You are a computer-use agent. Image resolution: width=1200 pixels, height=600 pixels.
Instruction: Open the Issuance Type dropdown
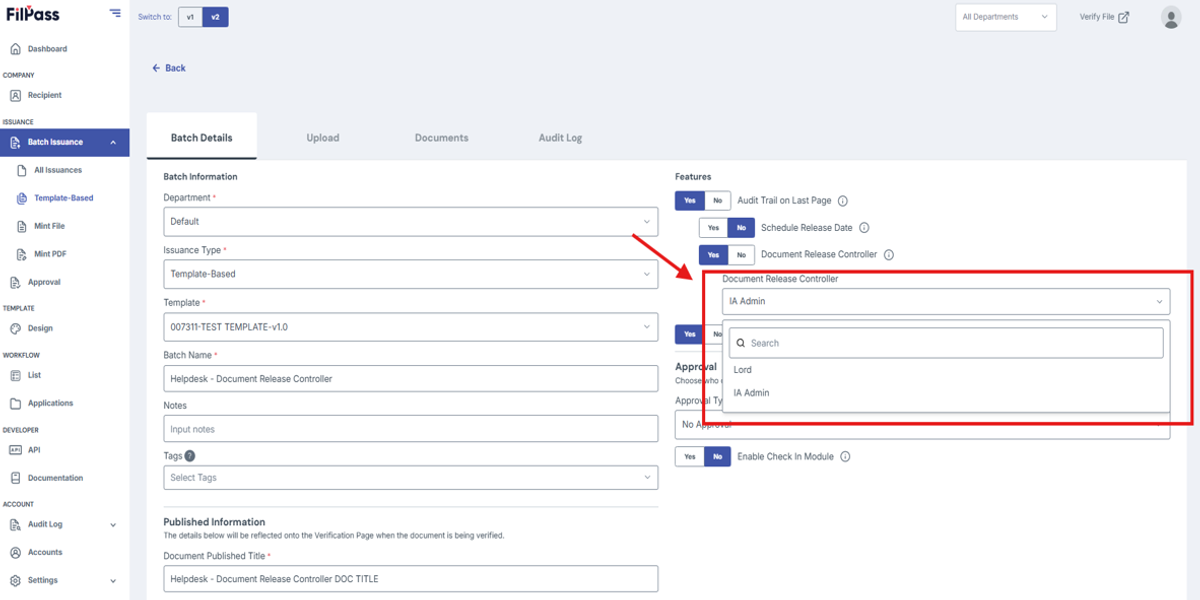411,273
